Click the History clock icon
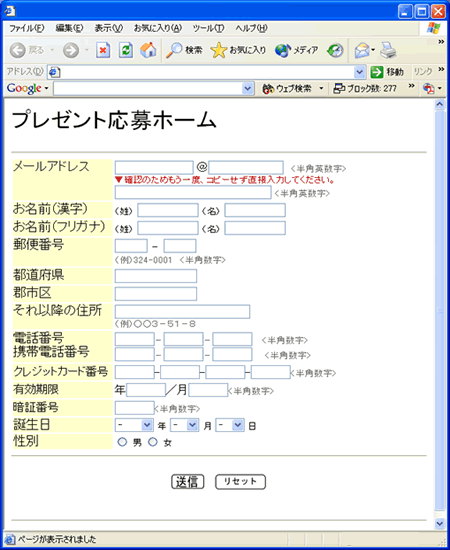Viewport: 450px width, 550px height. click(335, 51)
